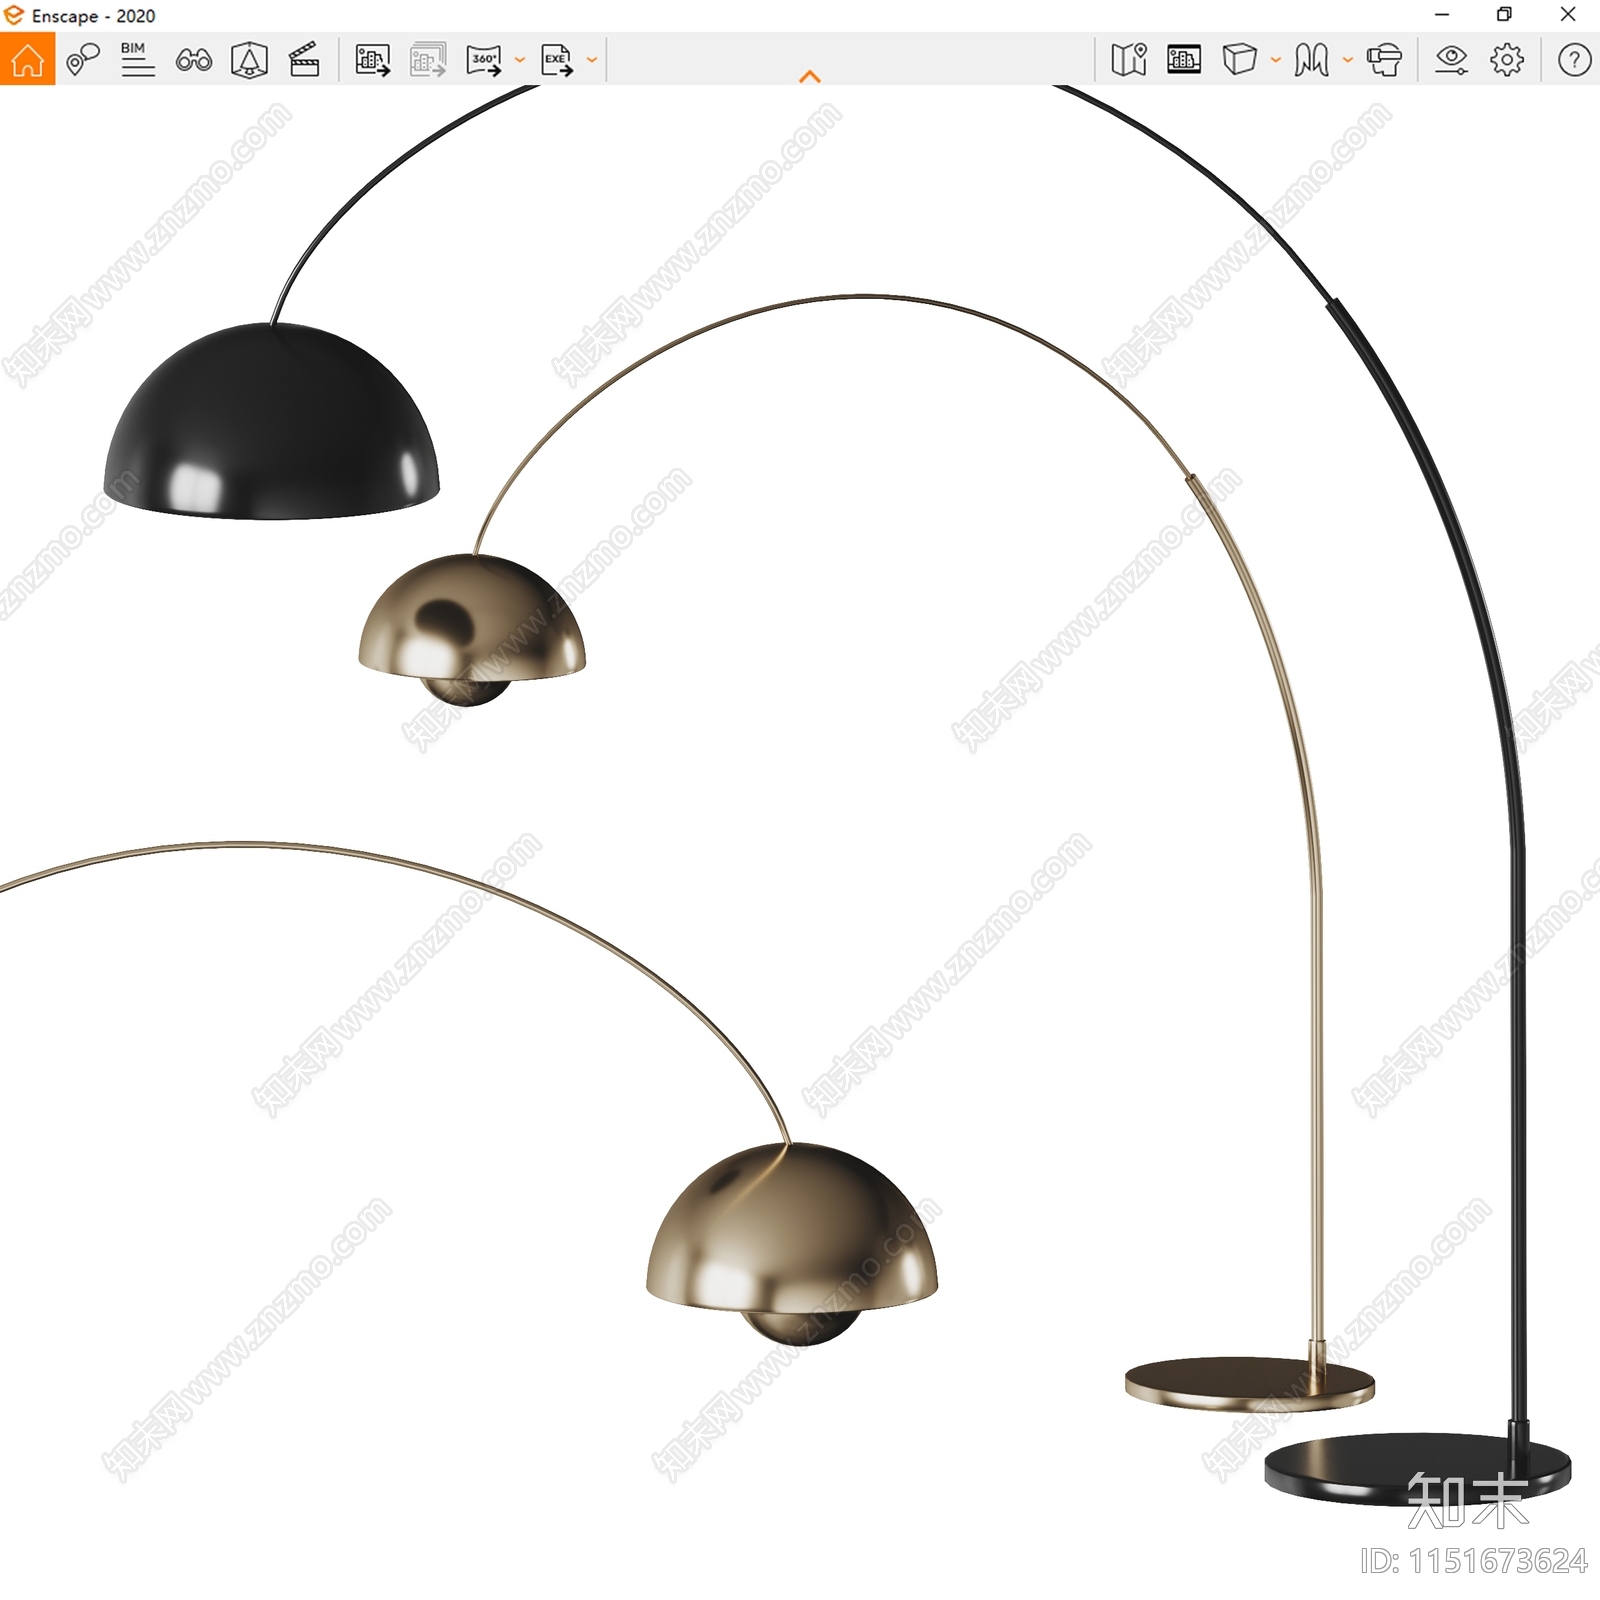Screen dimensions: 1600x1600
Task: Click the batch rendering export icon
Action: [428, 60]
